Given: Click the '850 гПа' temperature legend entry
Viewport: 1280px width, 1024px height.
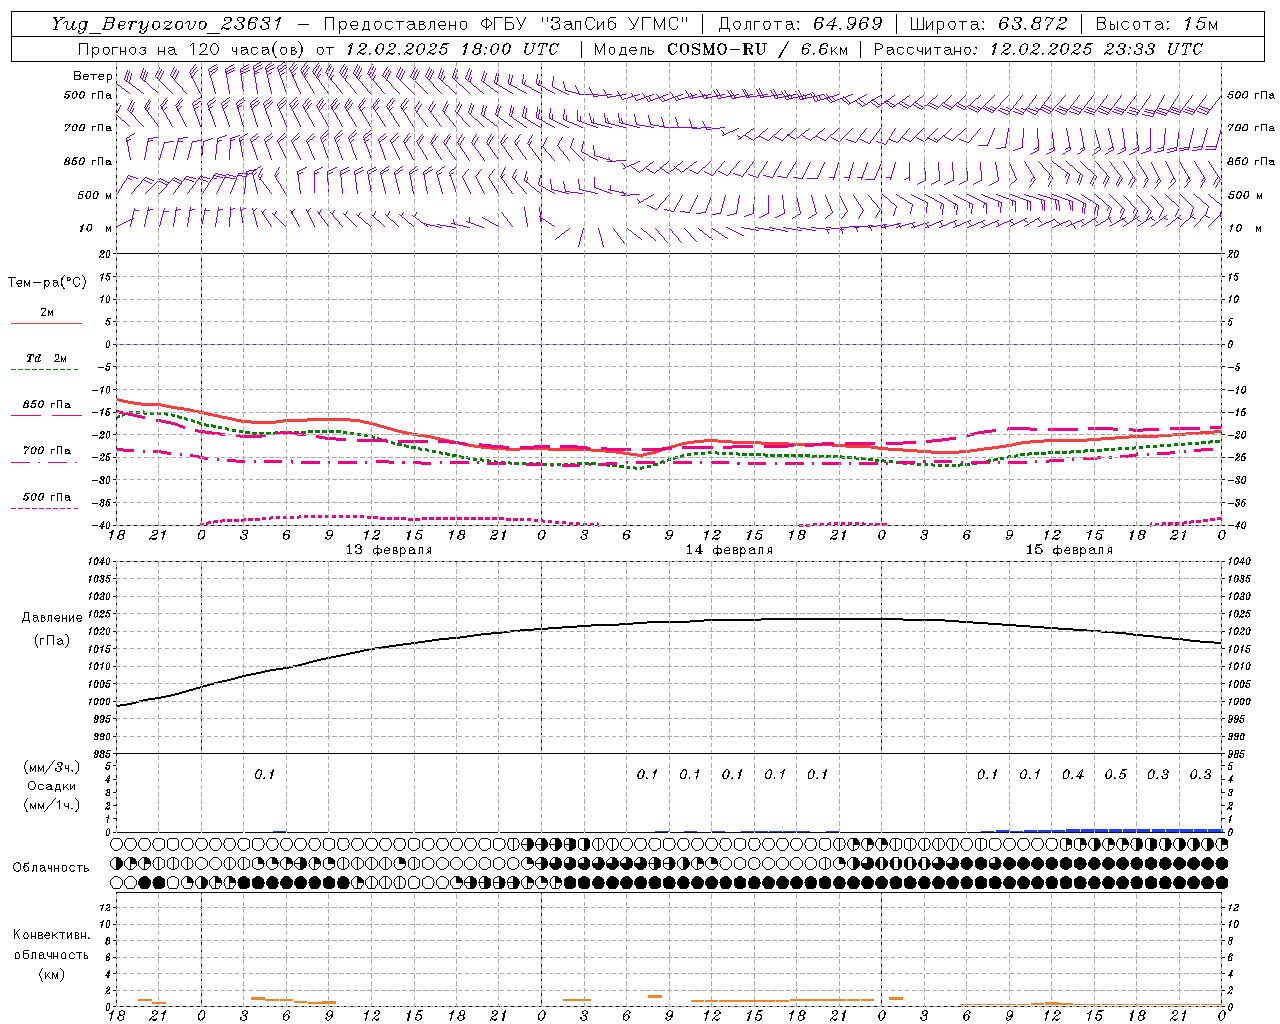Looking at the screenshot, I should click(46, 405).
